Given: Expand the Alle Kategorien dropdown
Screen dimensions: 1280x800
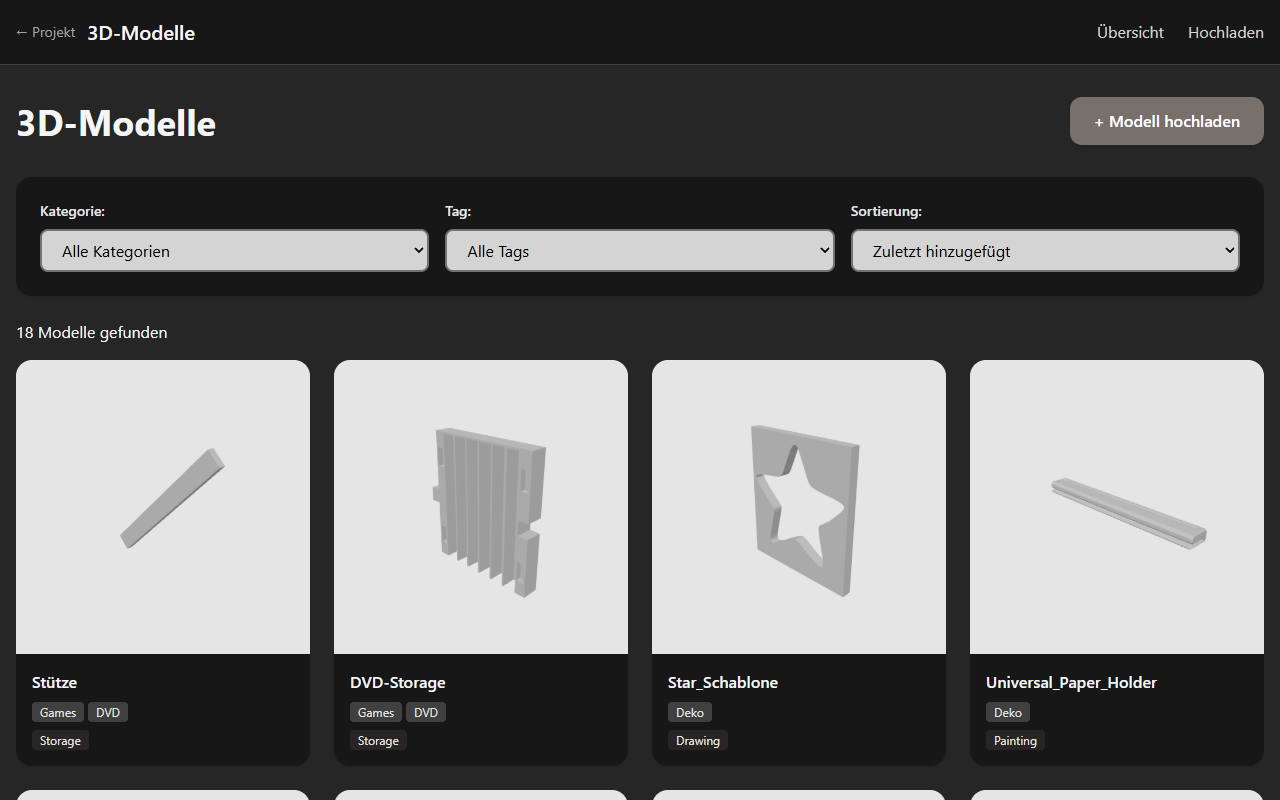Looking at the screenshot, I should [234, 251].
